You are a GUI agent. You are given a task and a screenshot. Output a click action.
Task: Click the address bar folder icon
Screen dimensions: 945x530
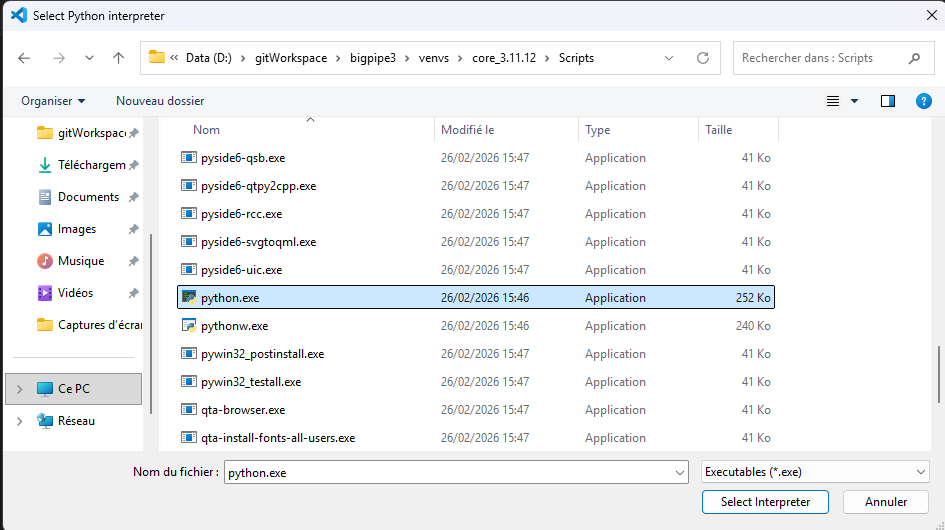157,57
